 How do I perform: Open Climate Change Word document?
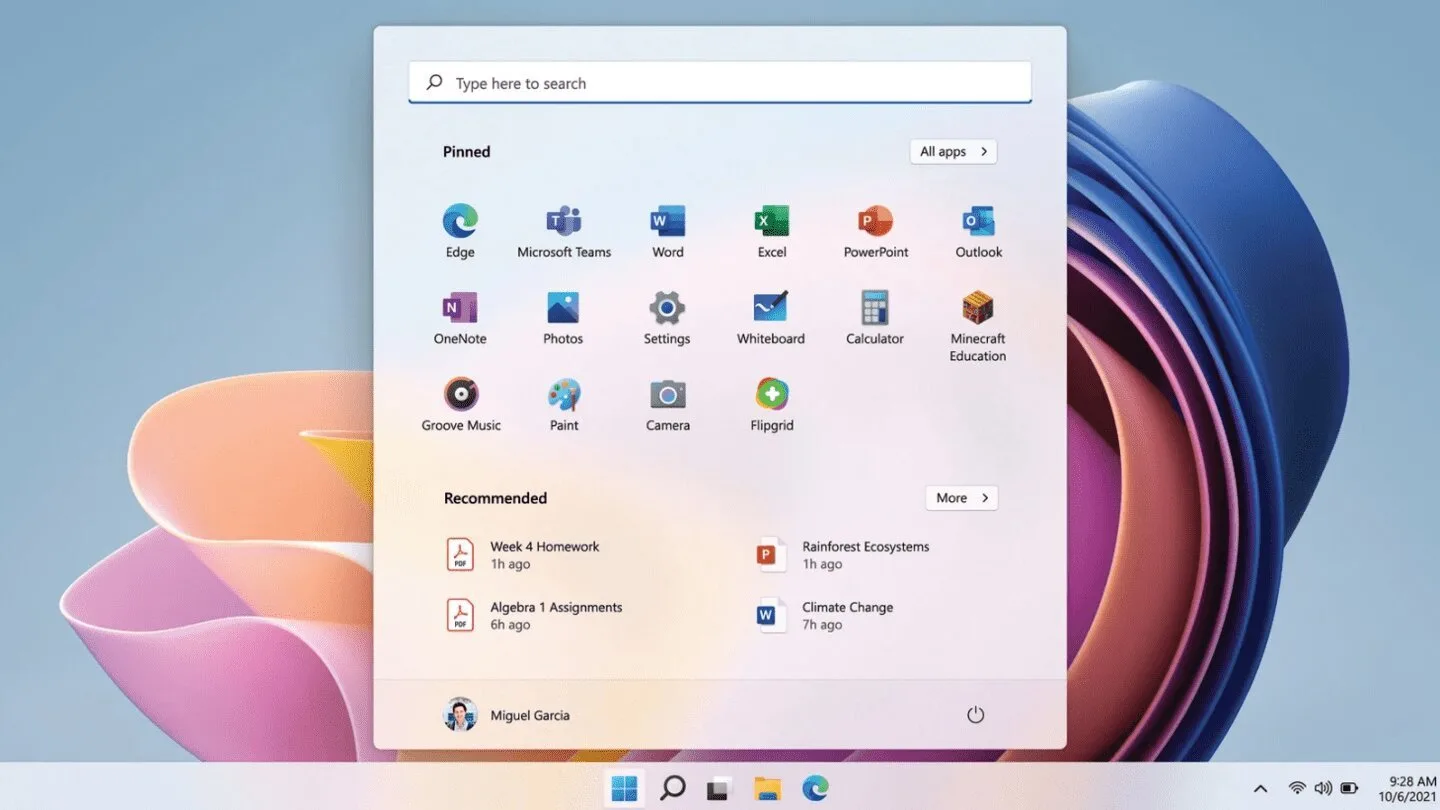point(825,615)
